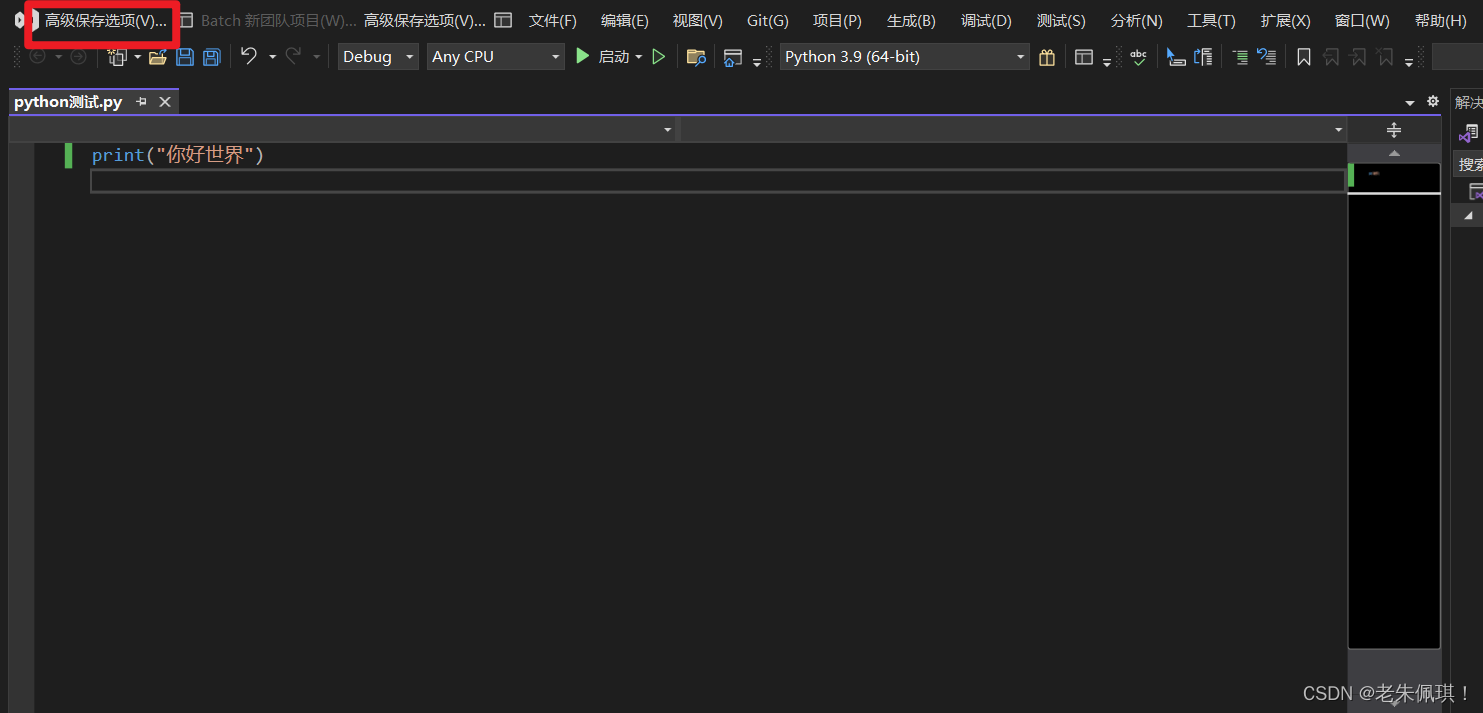Image resolution: width=1483 pixels, height=713 pixels.
Task: Click the print("你好世界") code line
Action: (x=178, y=155)
